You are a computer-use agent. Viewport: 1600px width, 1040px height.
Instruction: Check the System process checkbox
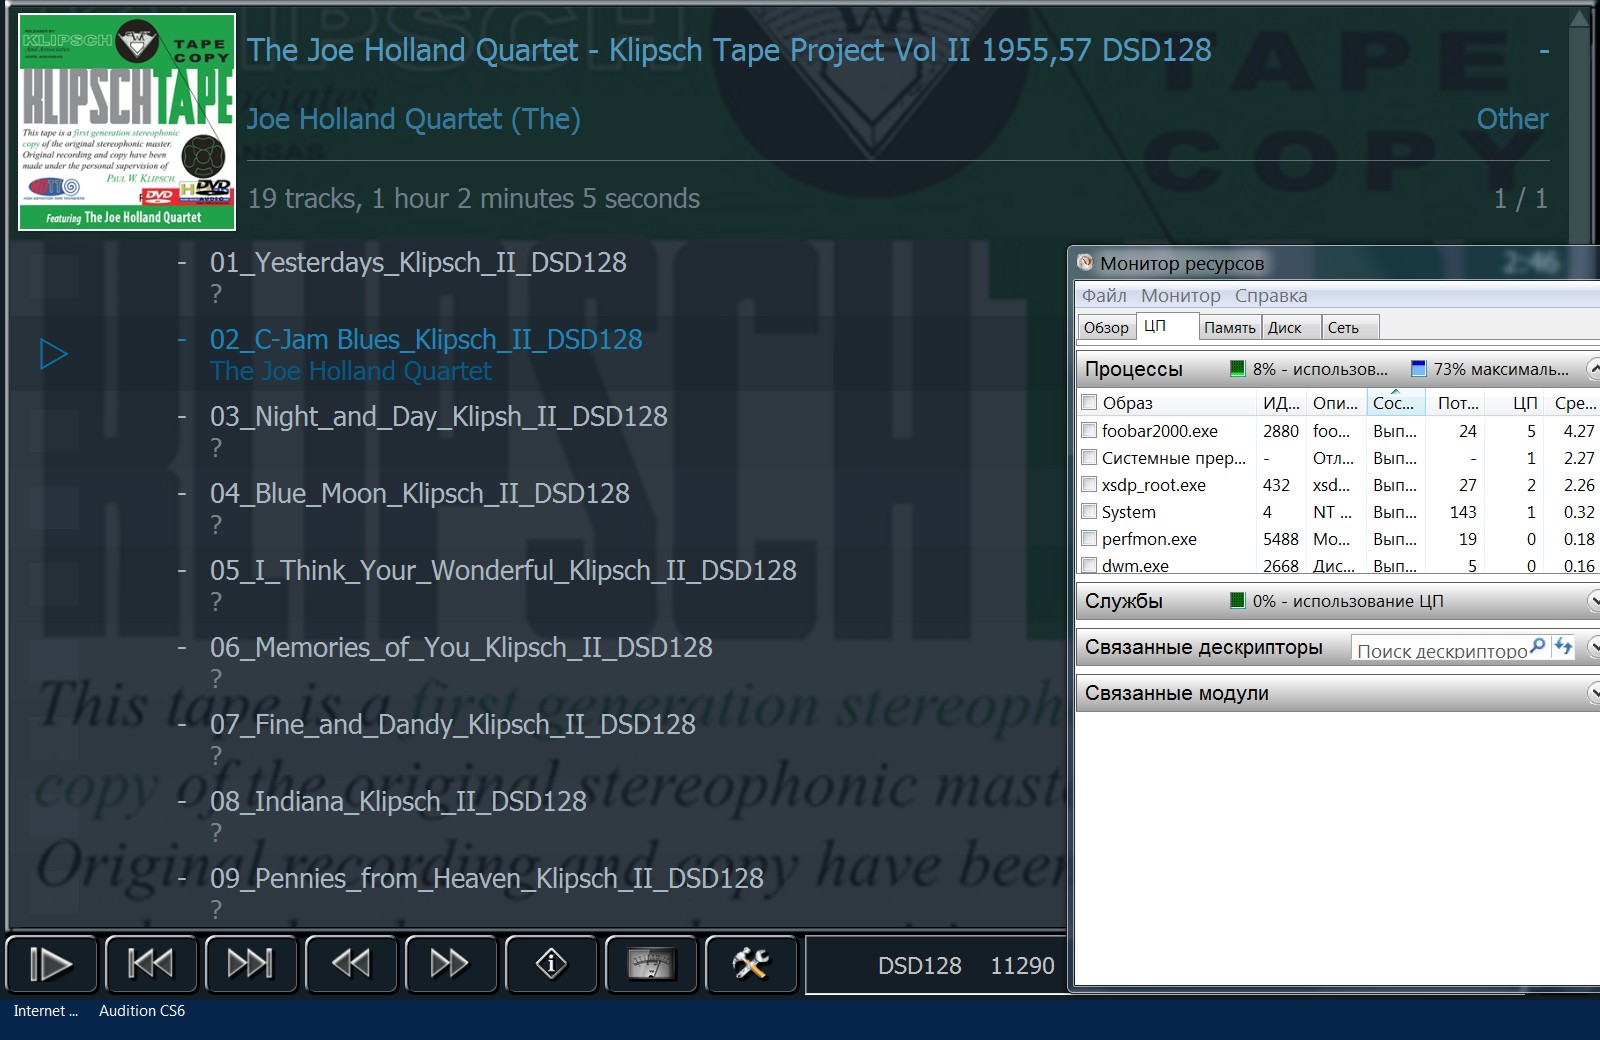point(1089,512)
